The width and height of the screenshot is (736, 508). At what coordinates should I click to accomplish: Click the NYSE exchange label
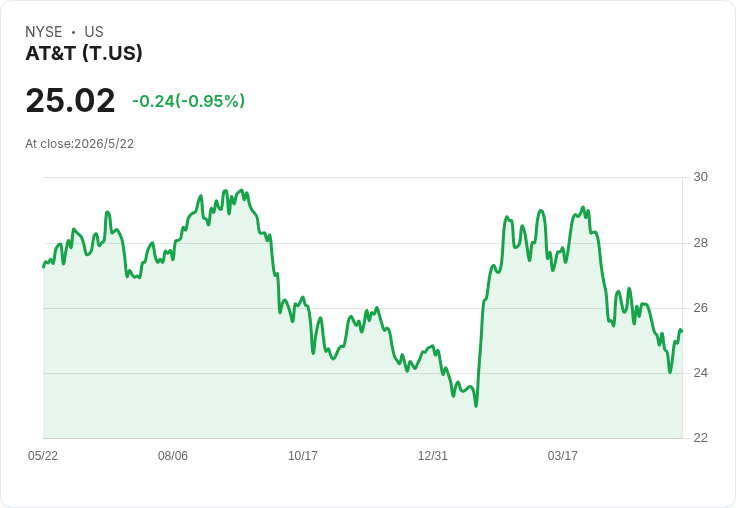click(x=44, y=32)
